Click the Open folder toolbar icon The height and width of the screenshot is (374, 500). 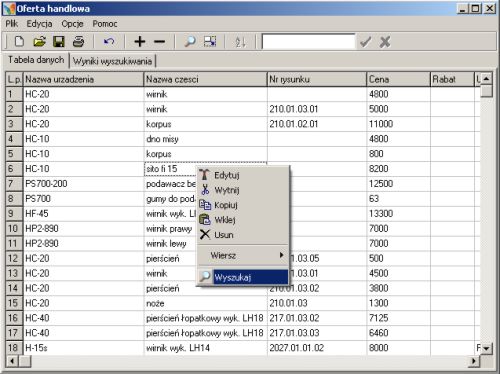39,42
